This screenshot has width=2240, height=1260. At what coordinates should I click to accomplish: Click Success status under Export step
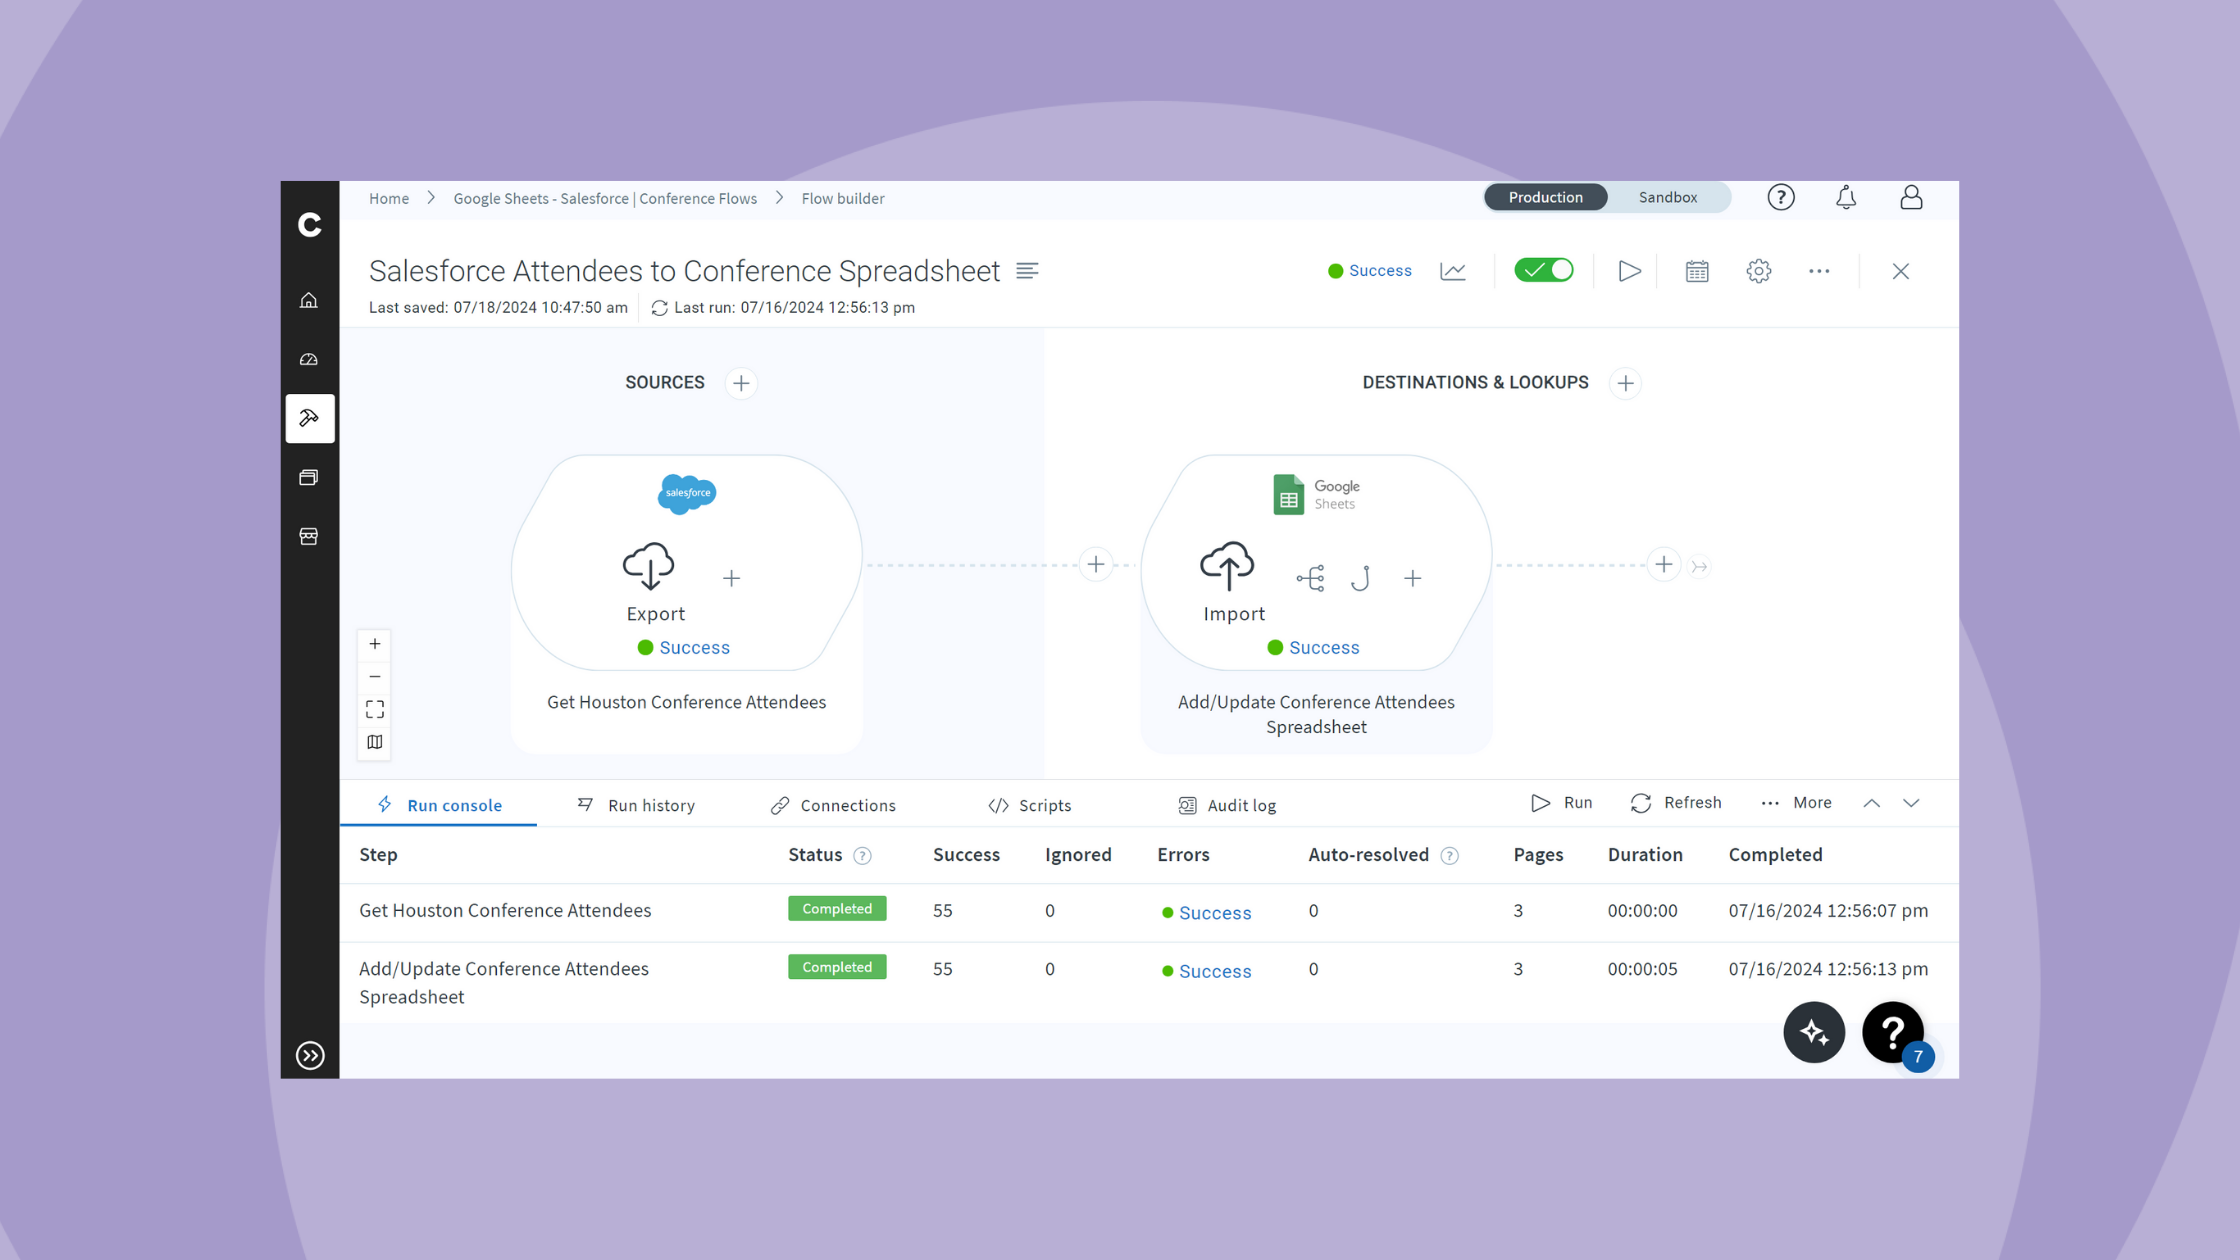tap(695, 648)
